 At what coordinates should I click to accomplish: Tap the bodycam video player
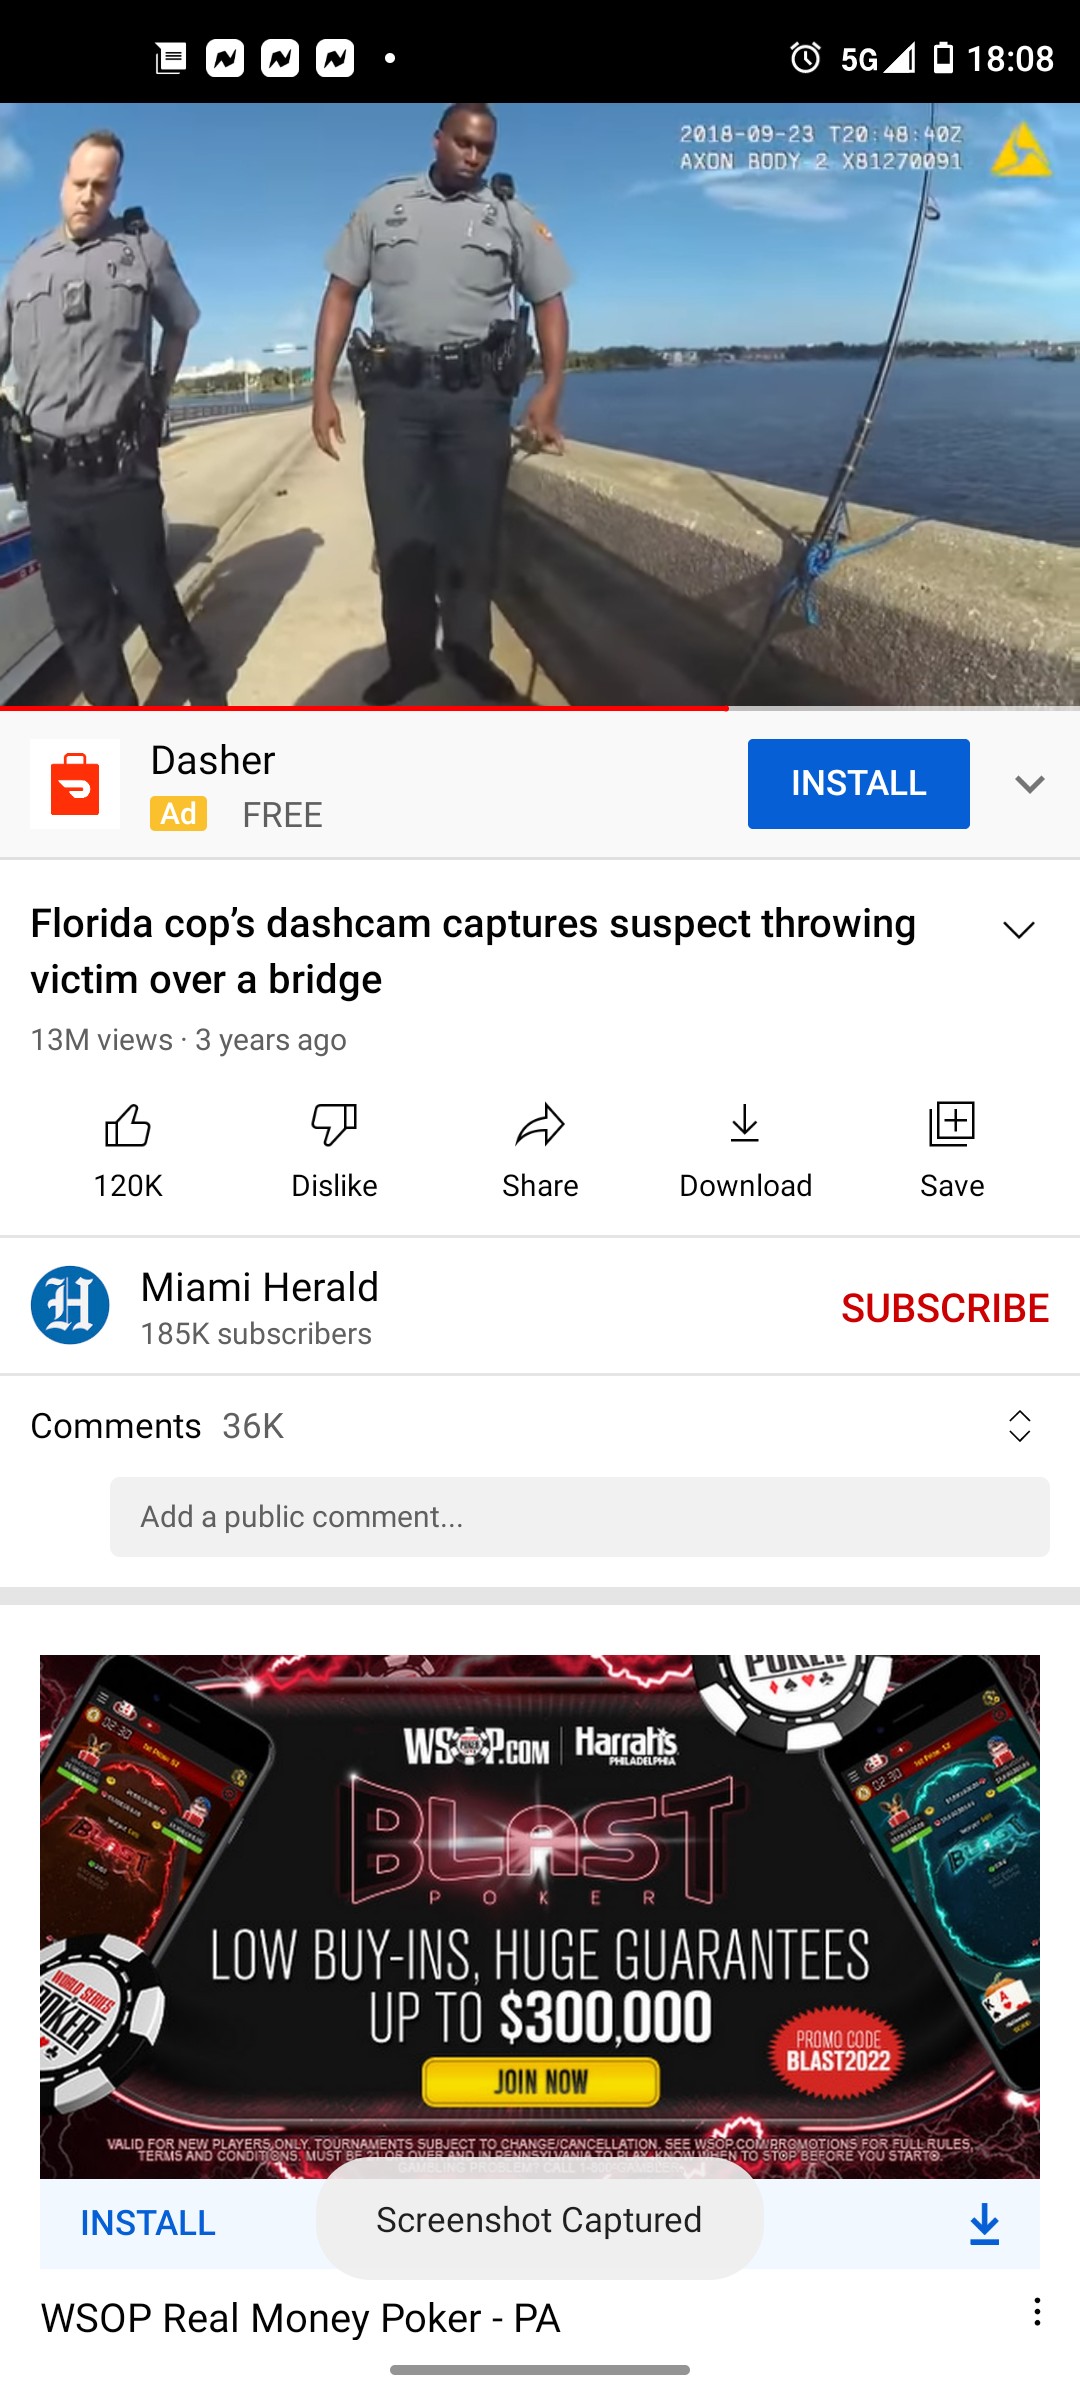click(540, 404)
